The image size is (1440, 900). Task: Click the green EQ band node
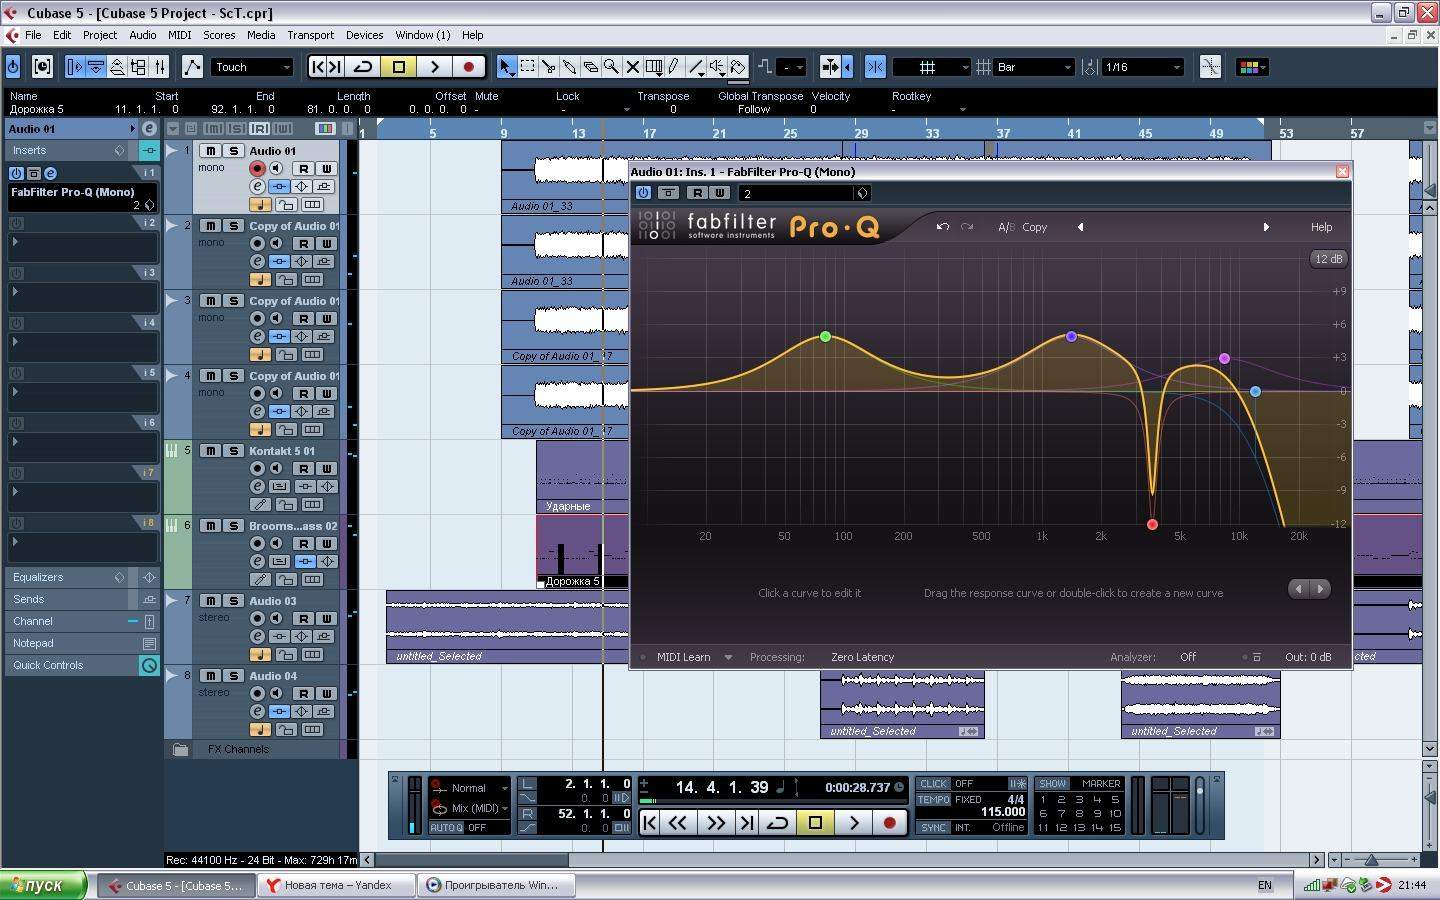tap(825, 337)
